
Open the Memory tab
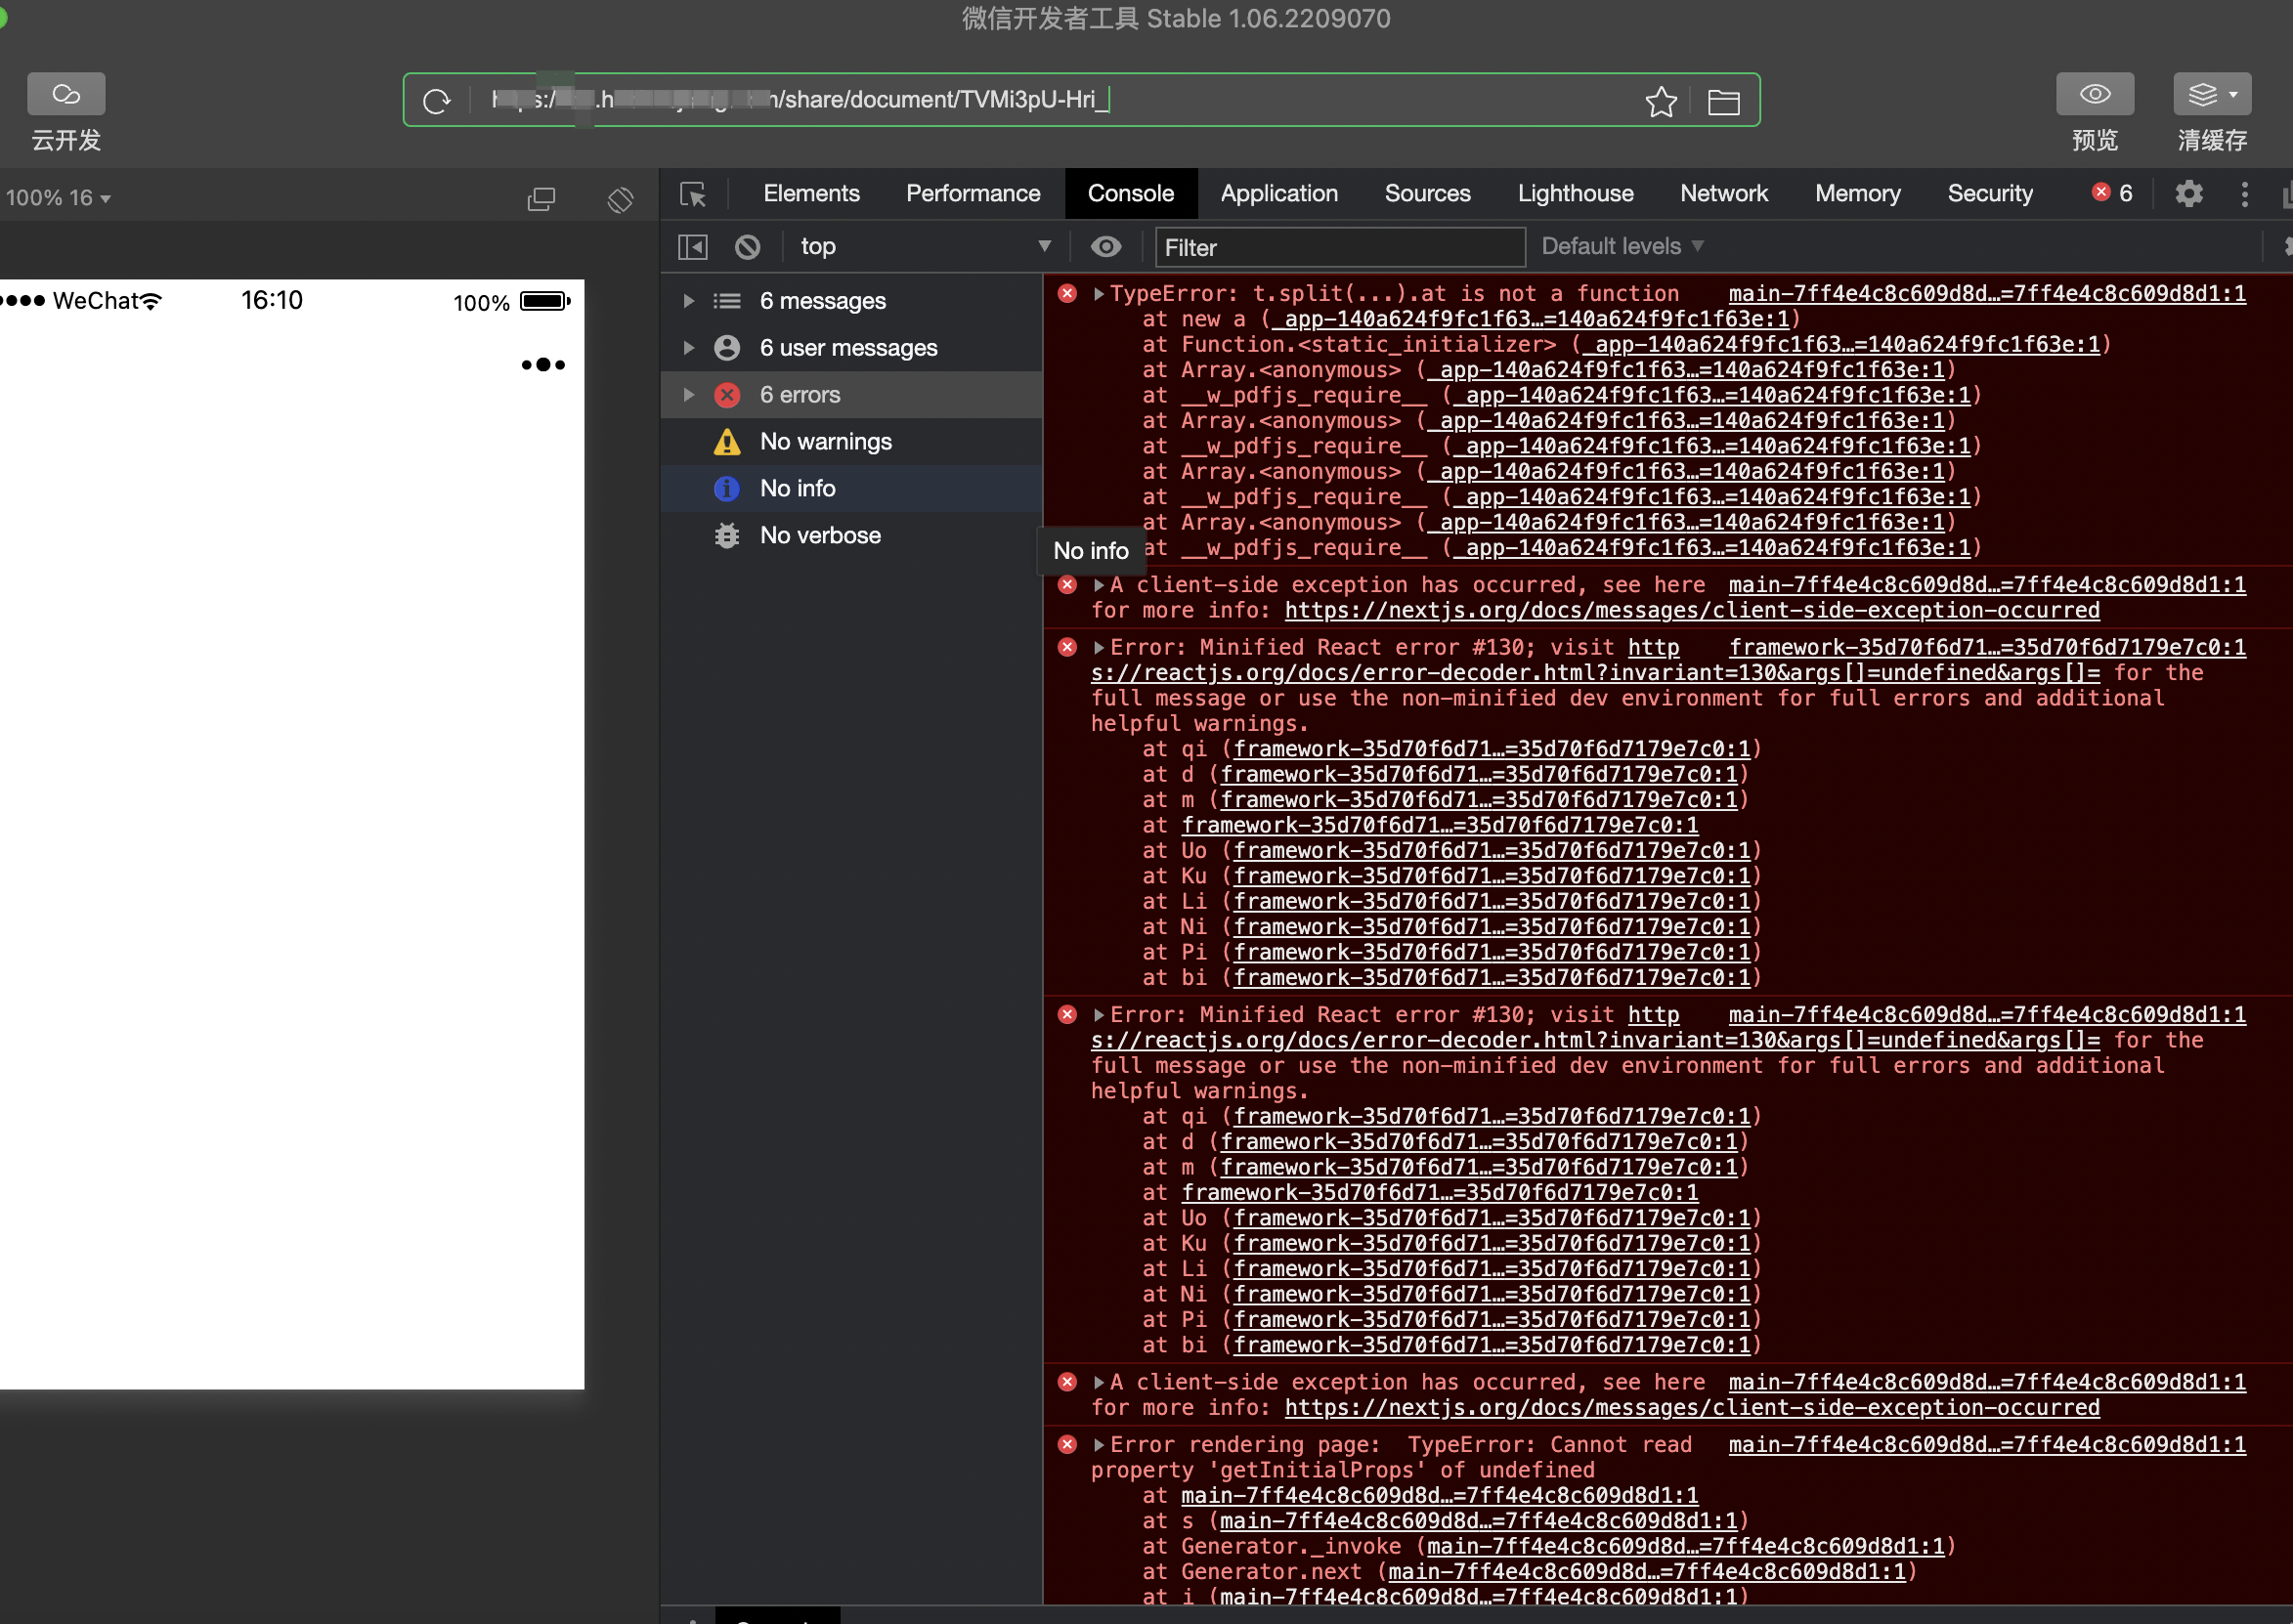point(1857,194)
